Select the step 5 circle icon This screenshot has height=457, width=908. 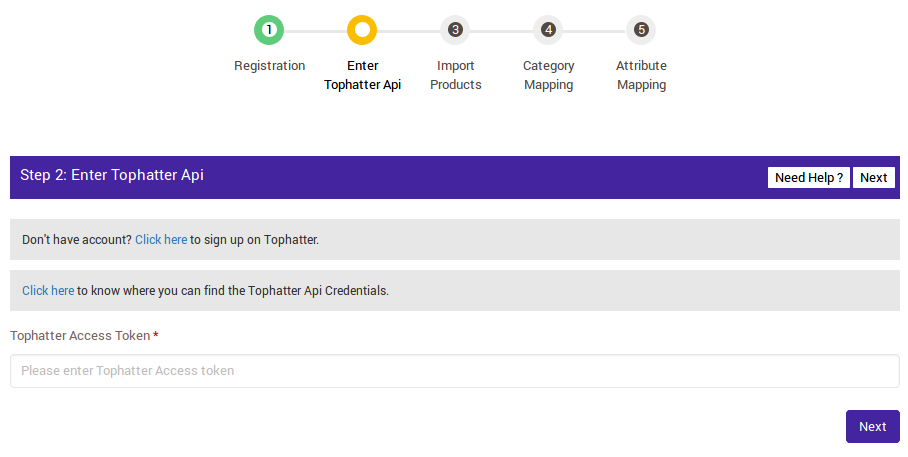641,30
